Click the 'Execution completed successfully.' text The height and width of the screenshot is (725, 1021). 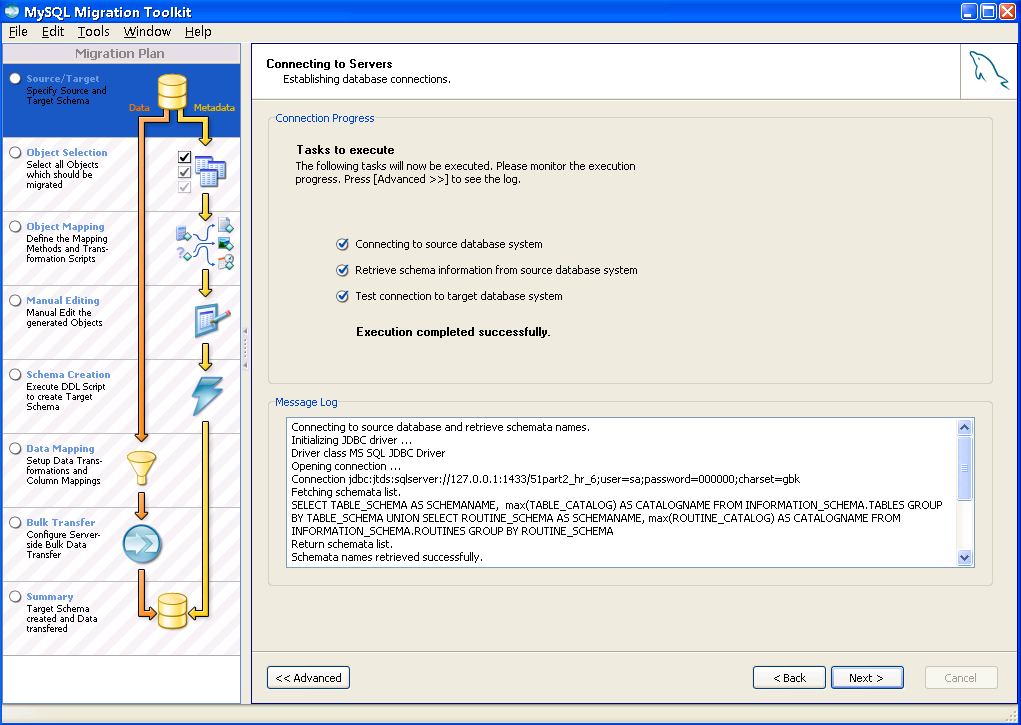453,332
